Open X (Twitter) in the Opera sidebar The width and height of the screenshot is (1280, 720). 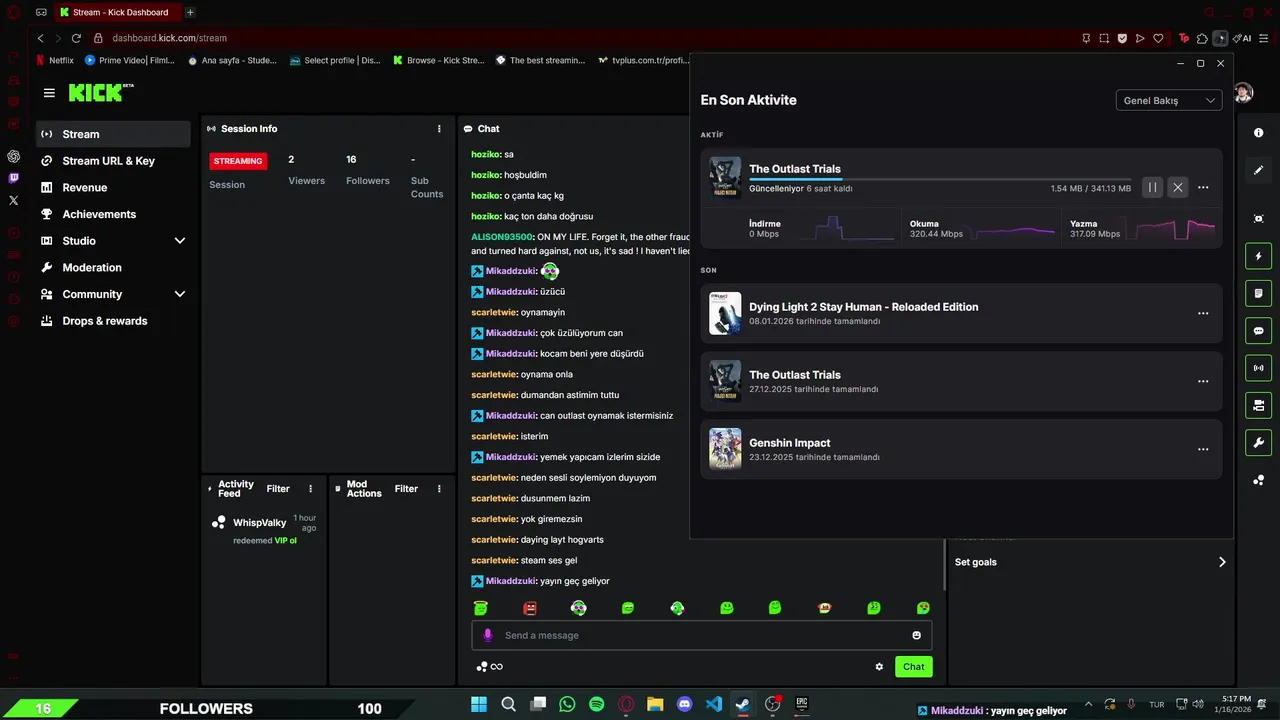(x=14, y=200)
